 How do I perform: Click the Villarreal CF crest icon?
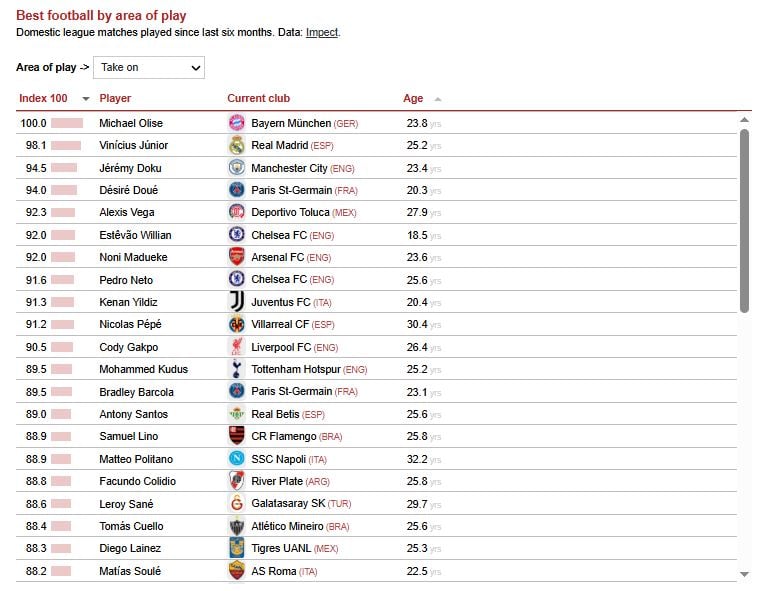pyautogui.click(x=237, y=324)
